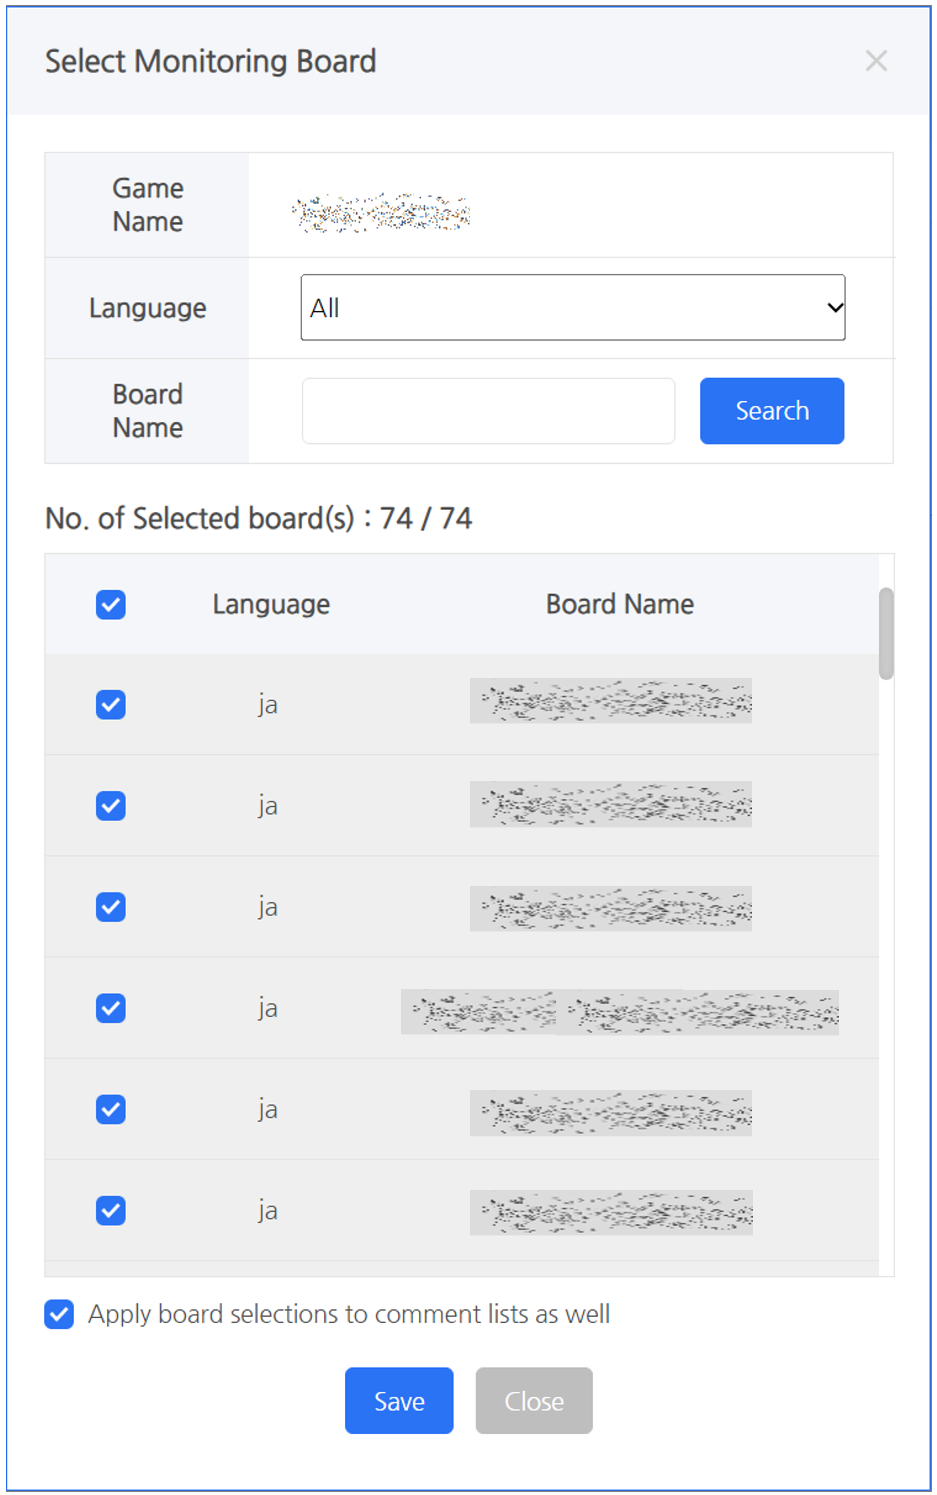
Task: Click the Board Name column header
Action: point(619,604)
